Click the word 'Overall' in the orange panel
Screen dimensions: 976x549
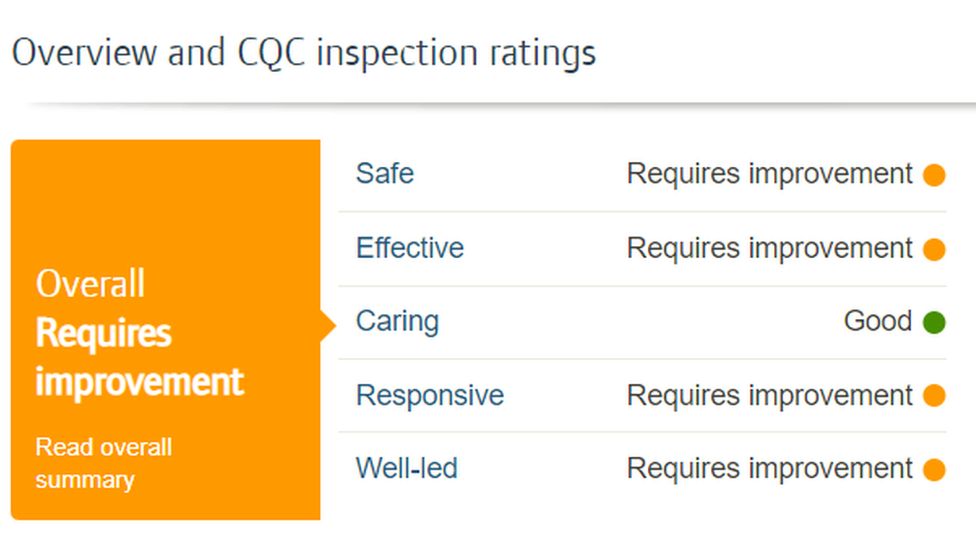[x=90, y=284]
